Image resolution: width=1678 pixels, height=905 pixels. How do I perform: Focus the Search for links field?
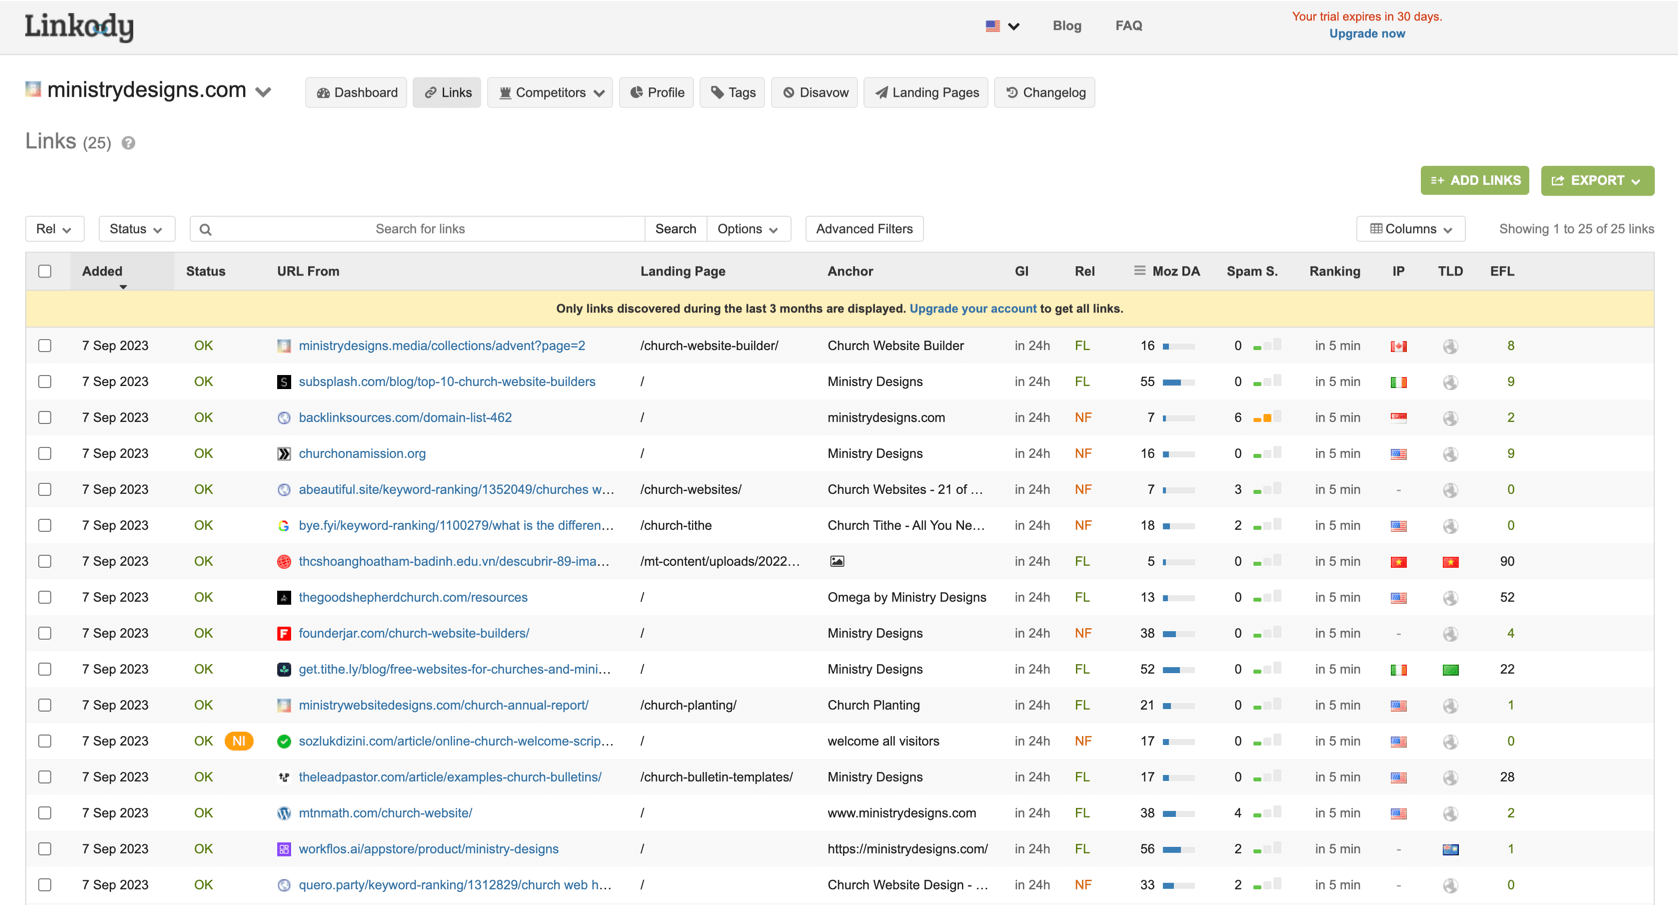(420, 229)
